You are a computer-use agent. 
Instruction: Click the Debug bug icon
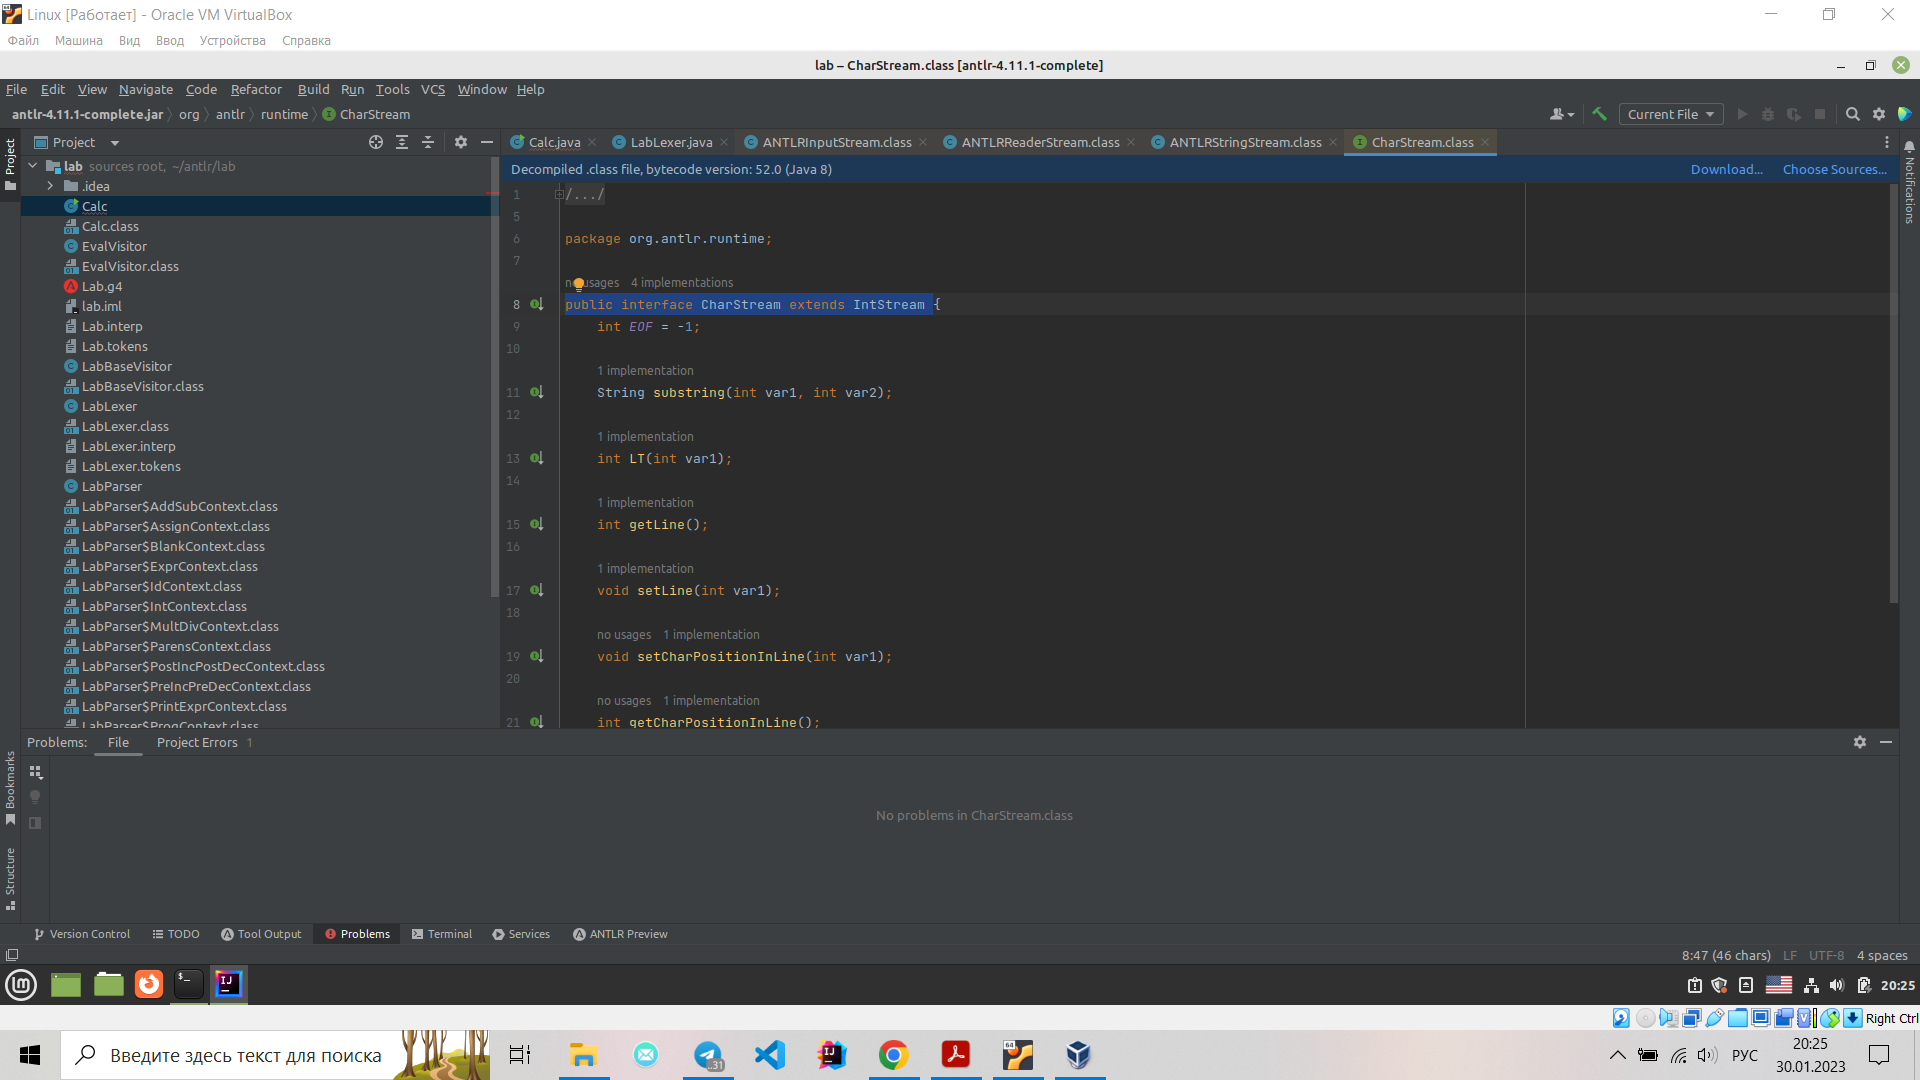(x=1768, y=114)
